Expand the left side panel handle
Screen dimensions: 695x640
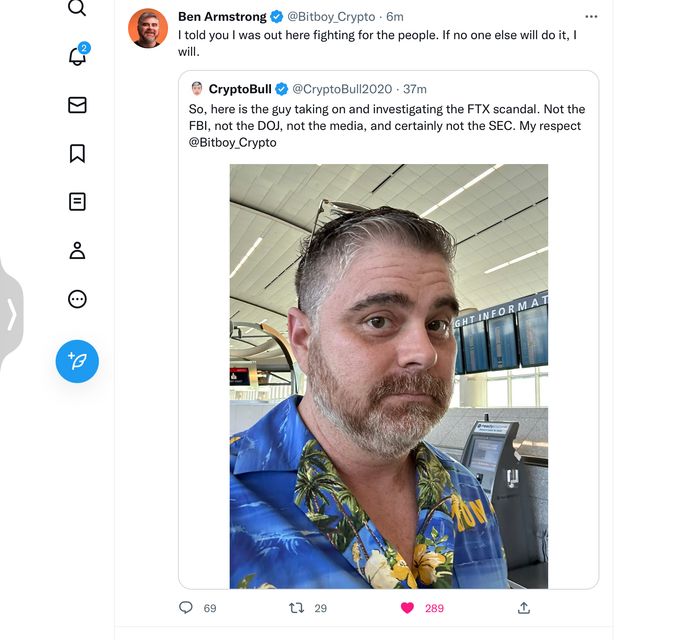pos(11,315)
